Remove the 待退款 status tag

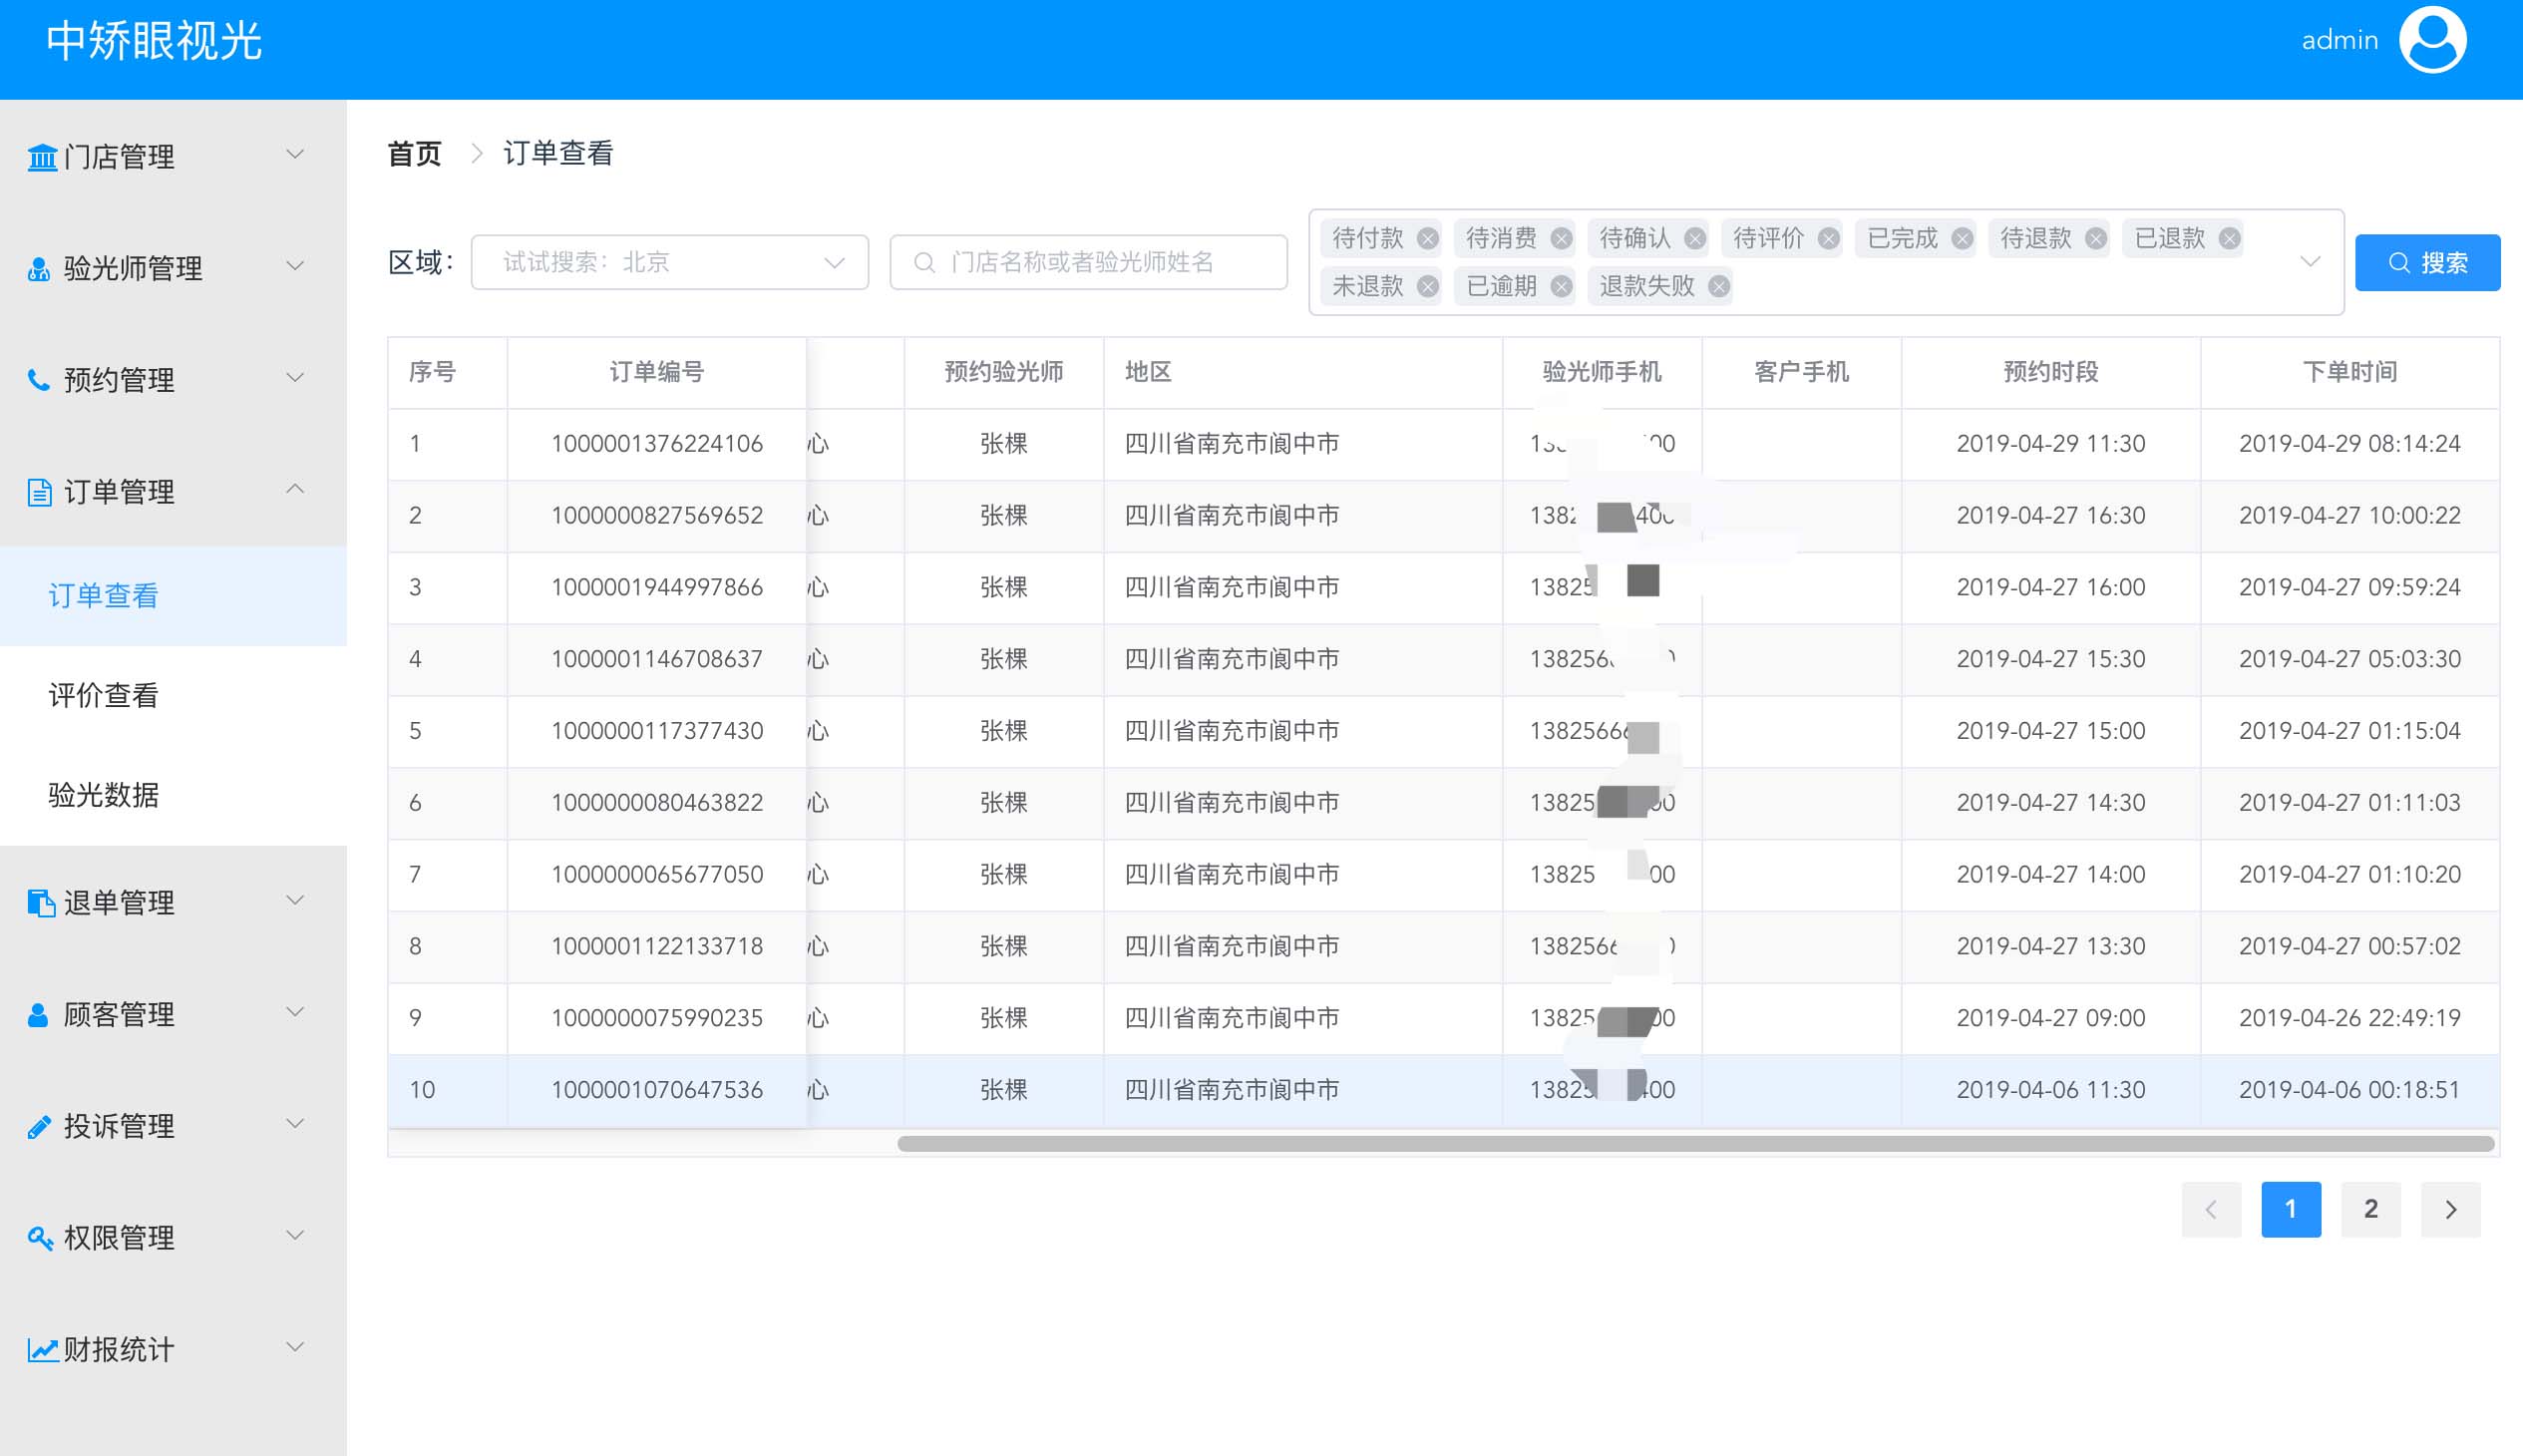(x=2096, y=238)
